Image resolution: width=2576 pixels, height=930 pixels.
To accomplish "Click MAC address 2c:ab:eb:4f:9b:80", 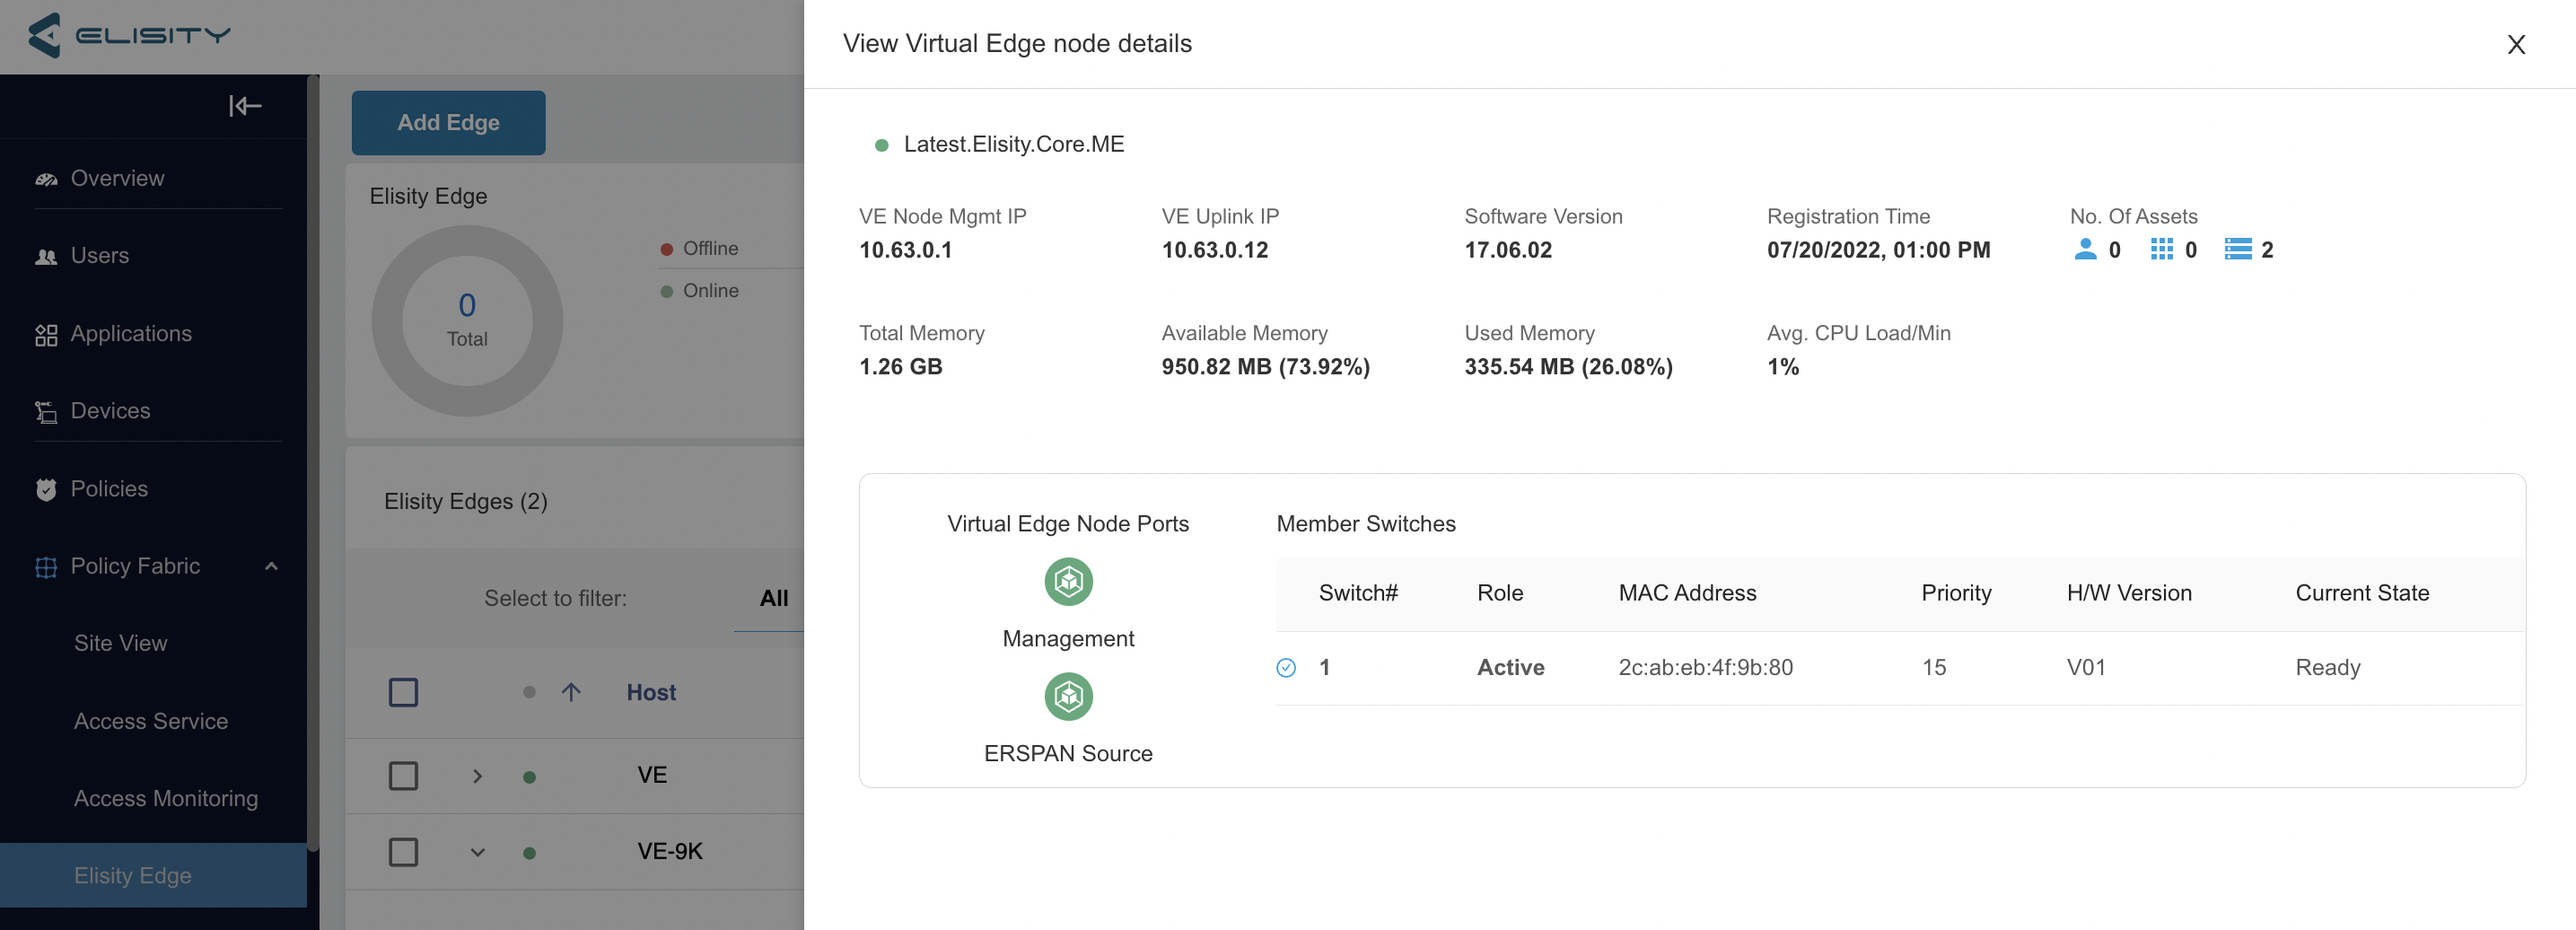I will pyautogui.click(x=1705, y=667).
